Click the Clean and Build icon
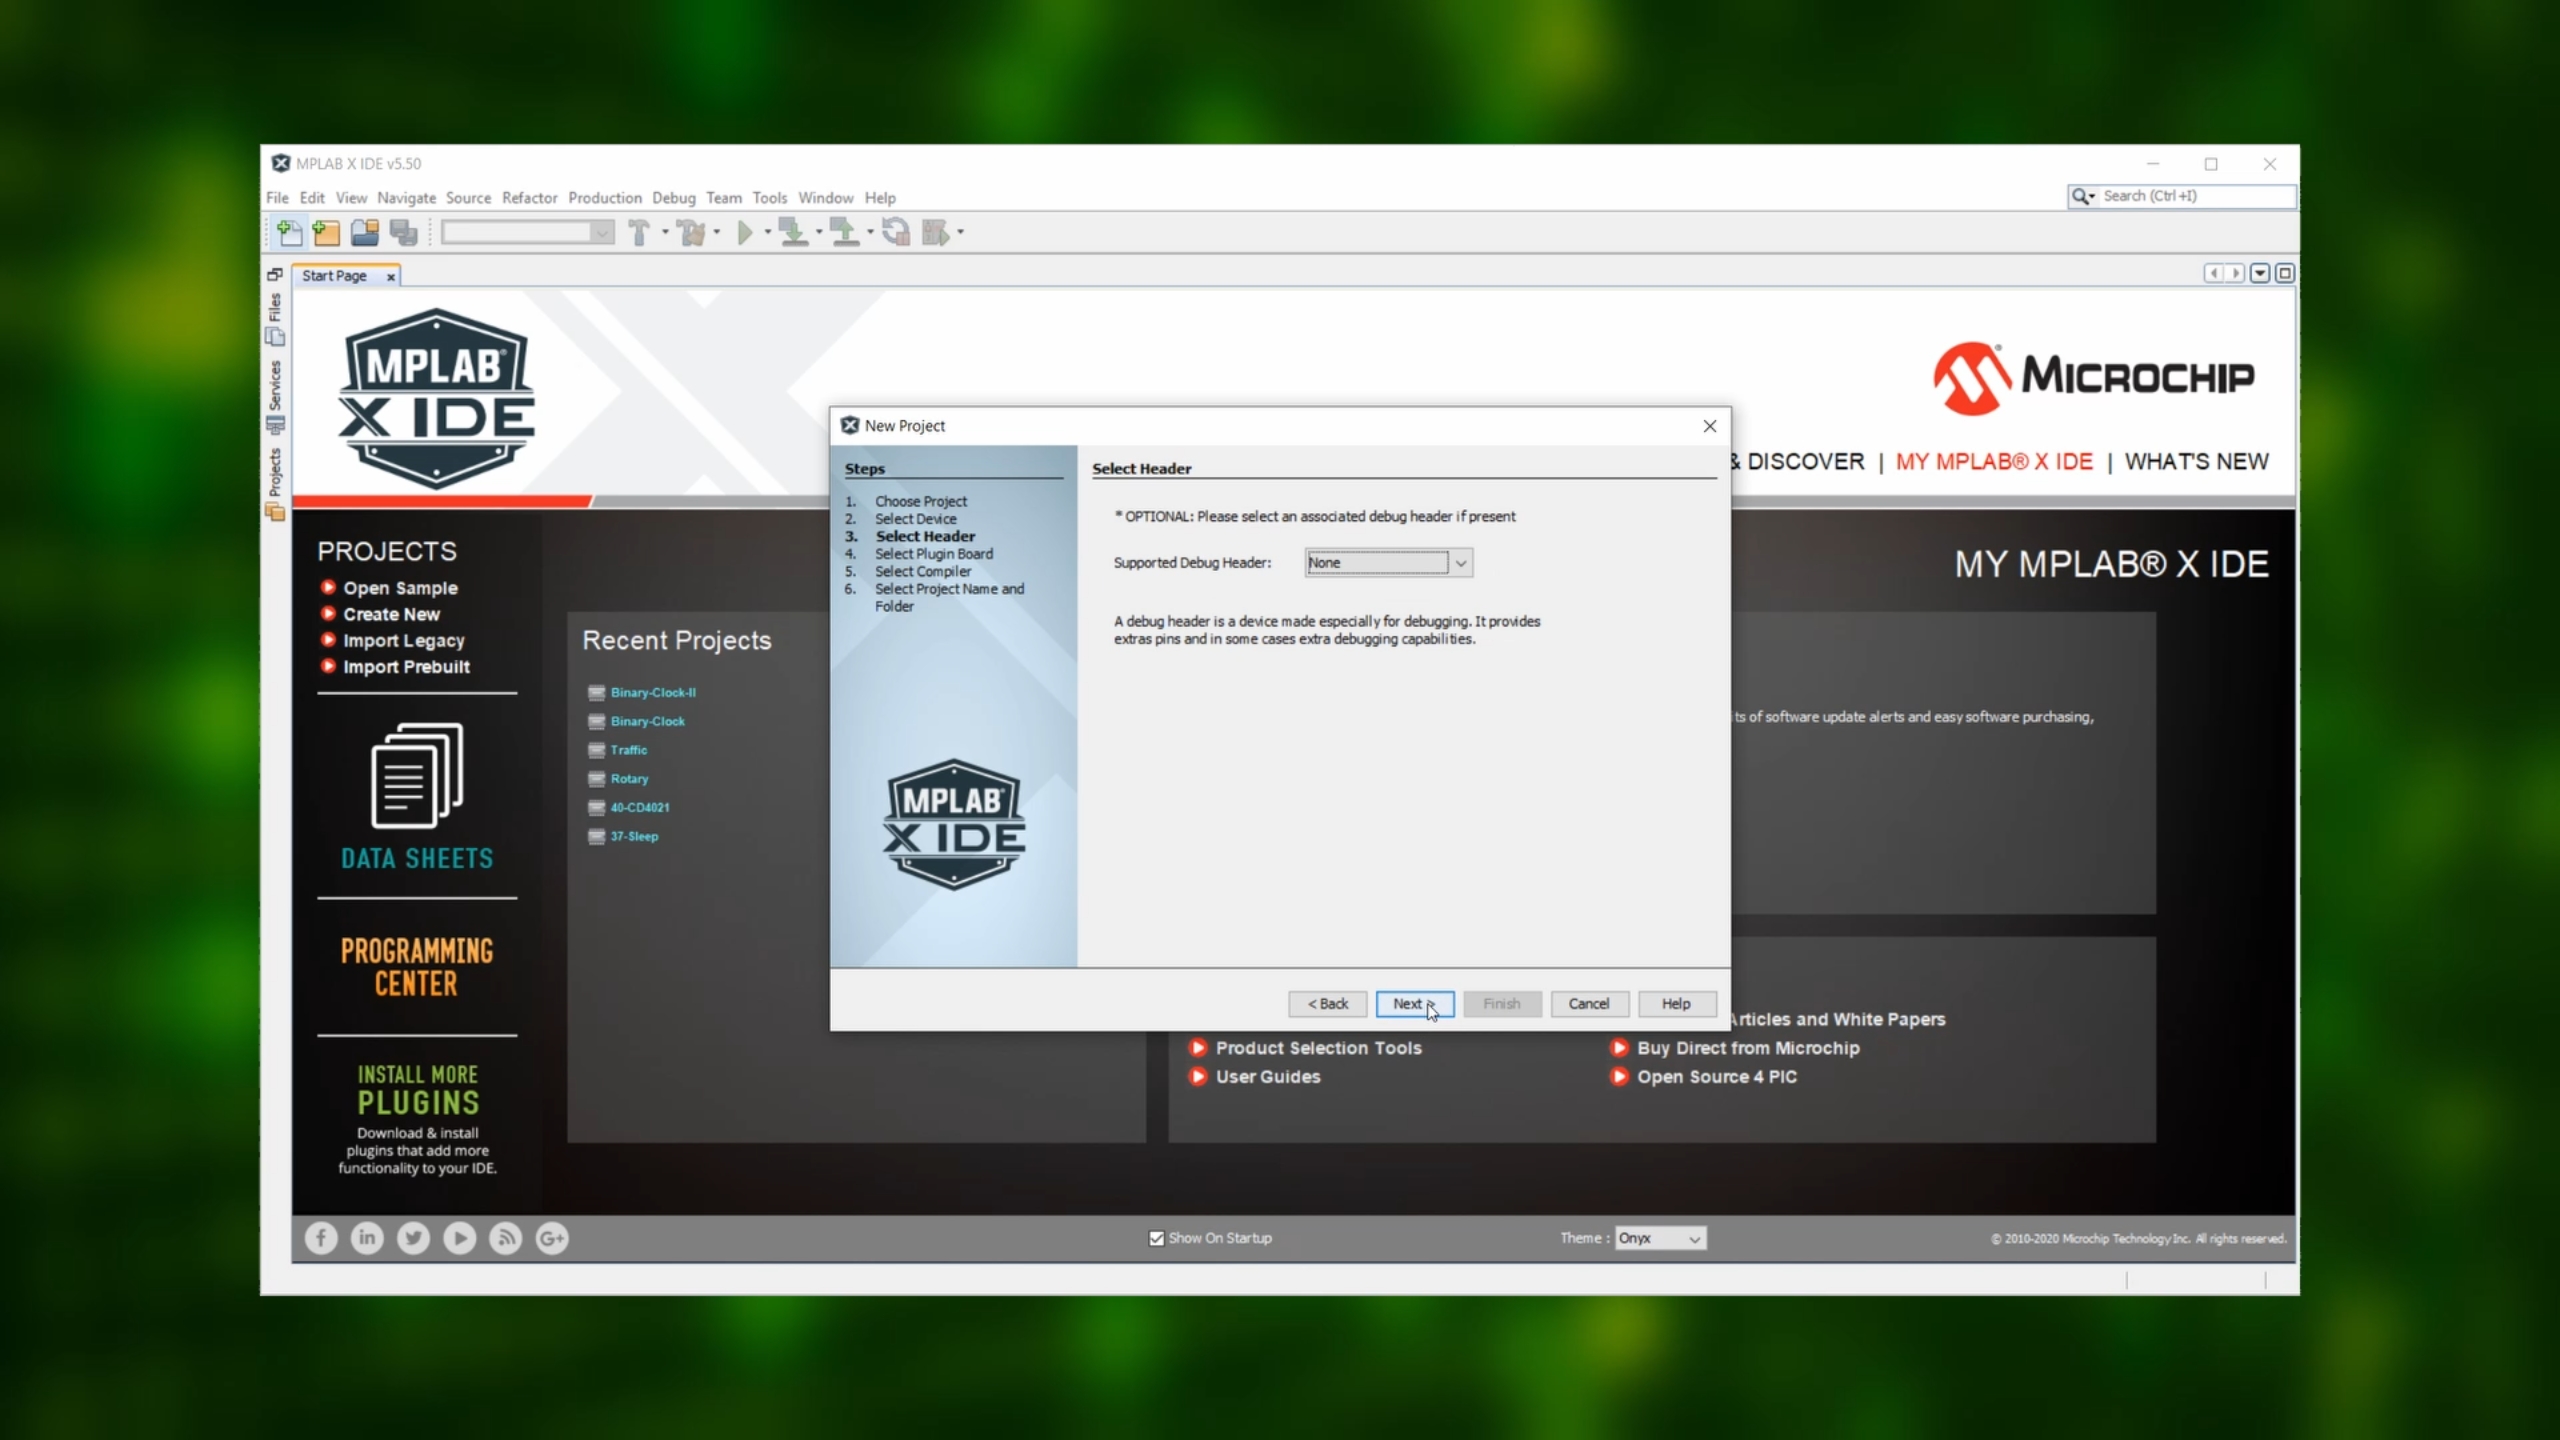 [x=690, y=233]
